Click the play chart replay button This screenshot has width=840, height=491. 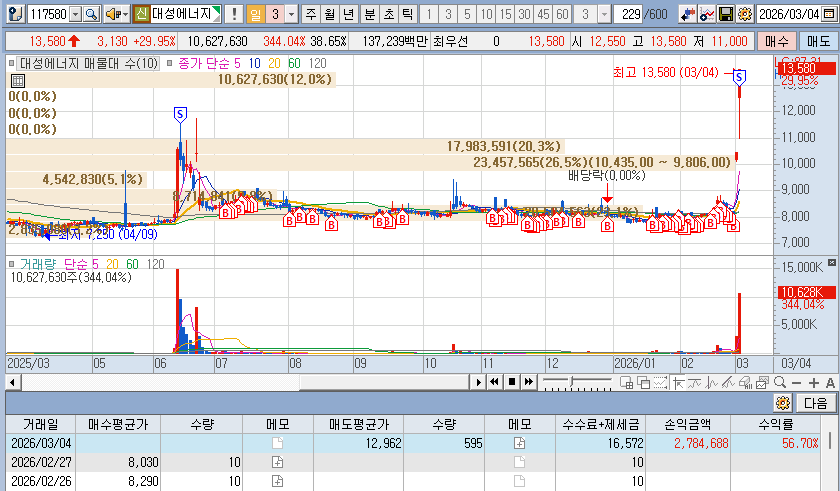[x=478, y=382]
